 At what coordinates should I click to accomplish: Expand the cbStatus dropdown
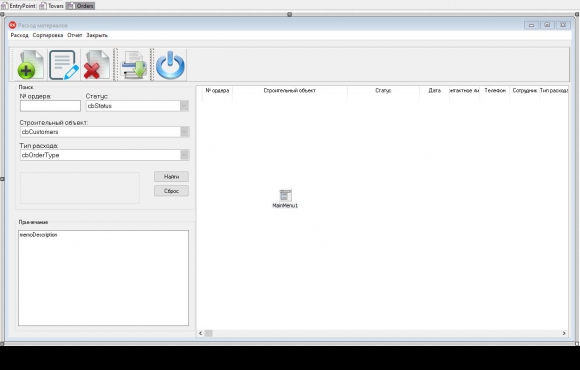click(x=184, y=106)
